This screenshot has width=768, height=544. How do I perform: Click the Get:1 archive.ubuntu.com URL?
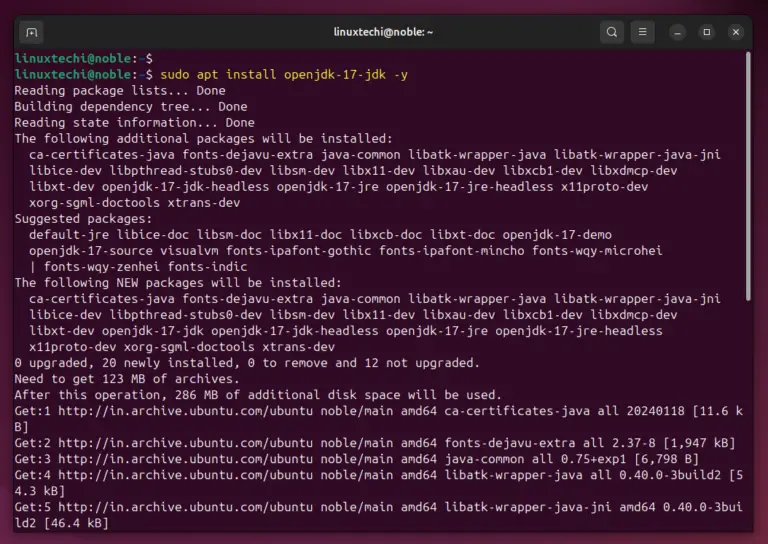(185, 411)
